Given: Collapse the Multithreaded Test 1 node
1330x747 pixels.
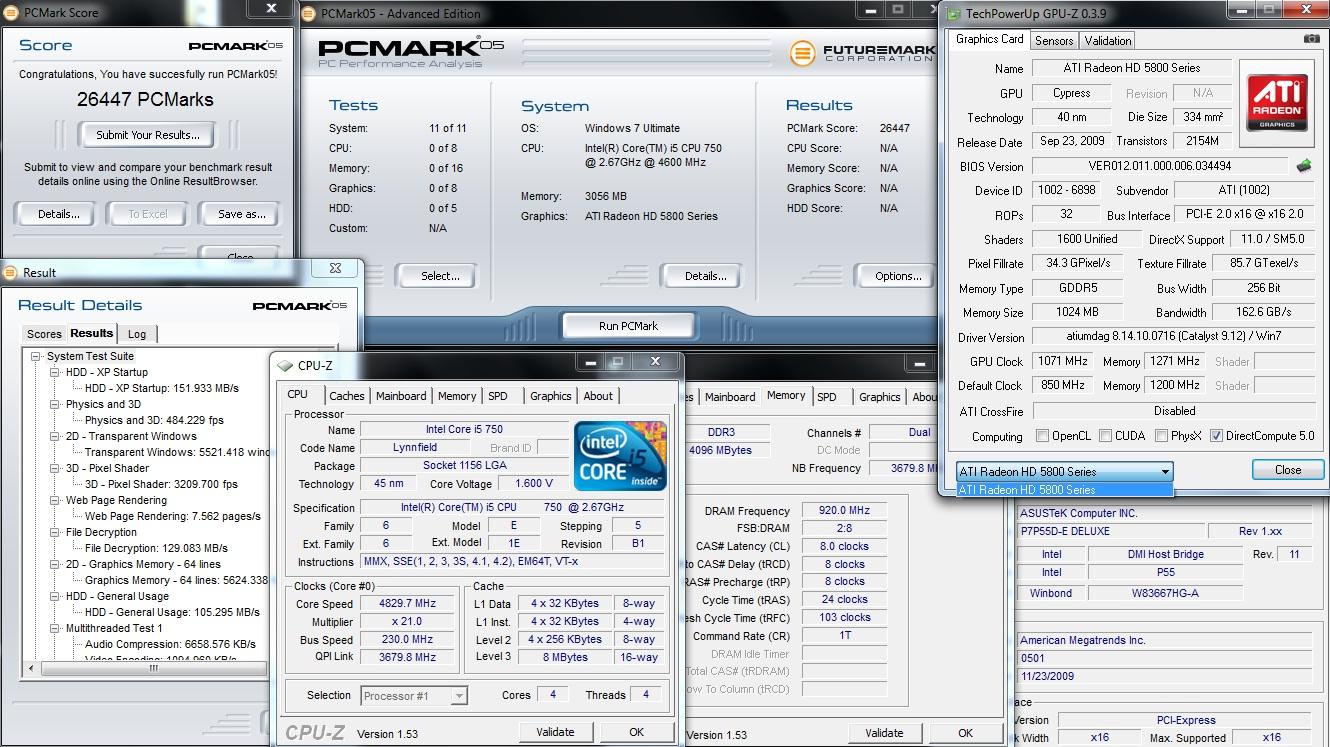Looking at the screenshot, I should tap(55, 628).
